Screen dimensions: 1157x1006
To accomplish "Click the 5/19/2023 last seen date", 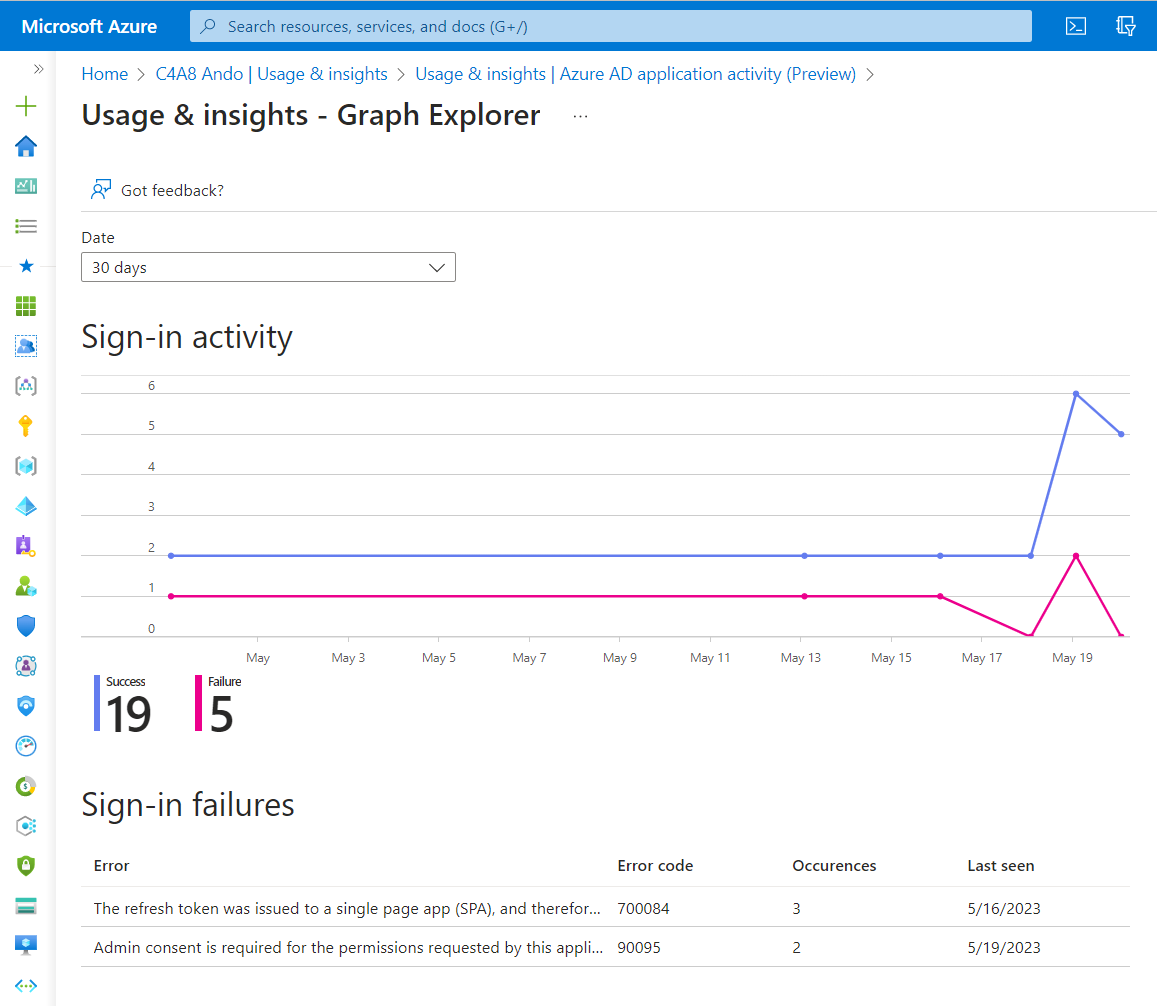I will click(x=1004, y=948).
